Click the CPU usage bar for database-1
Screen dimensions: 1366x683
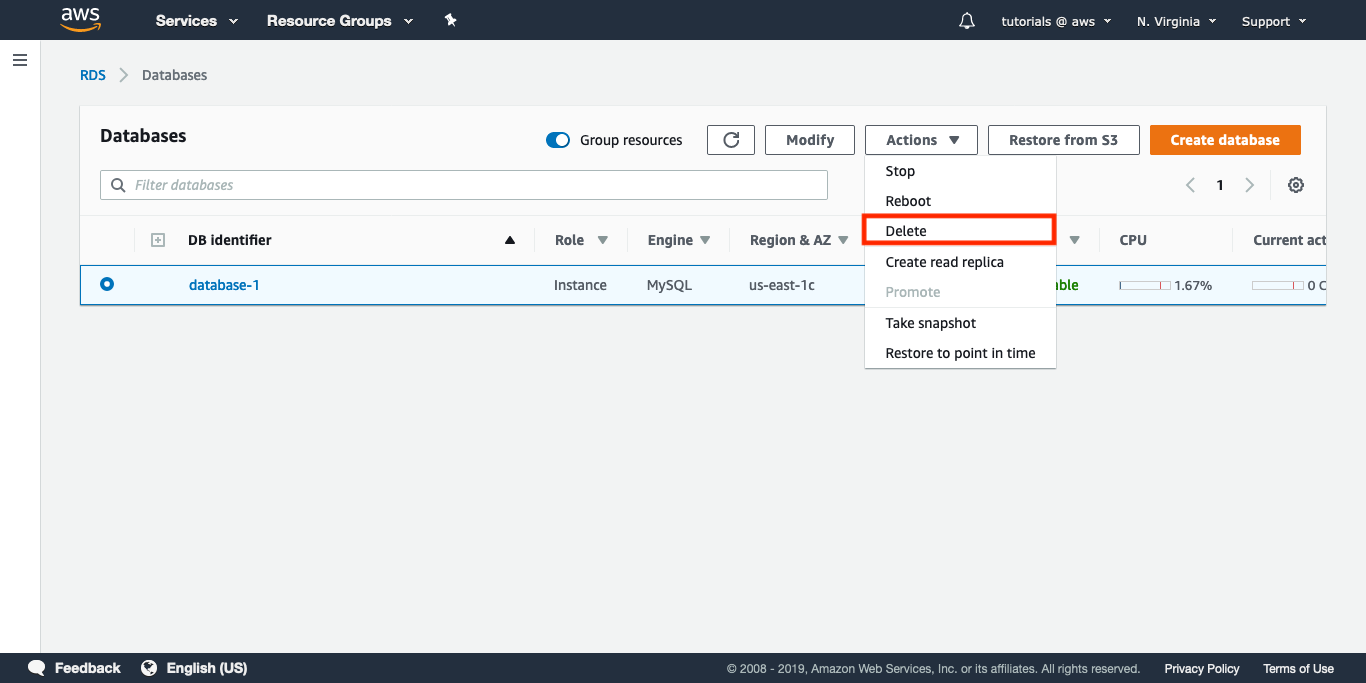(1145, 286)
